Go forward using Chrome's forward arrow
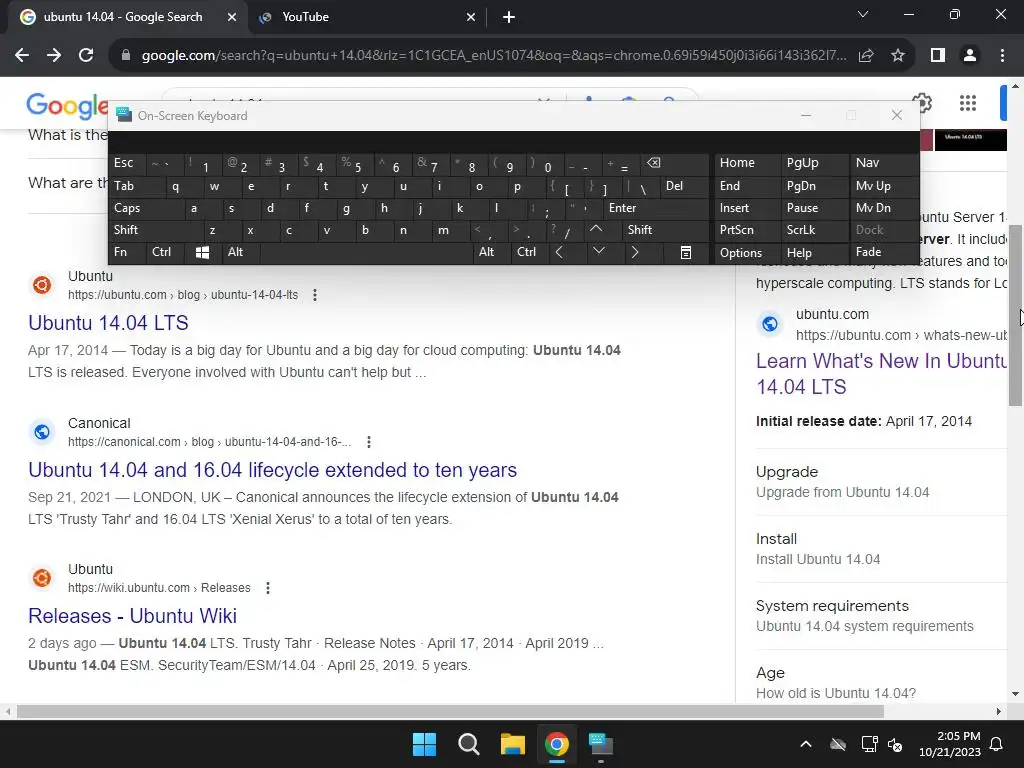 tap(54, 56)
